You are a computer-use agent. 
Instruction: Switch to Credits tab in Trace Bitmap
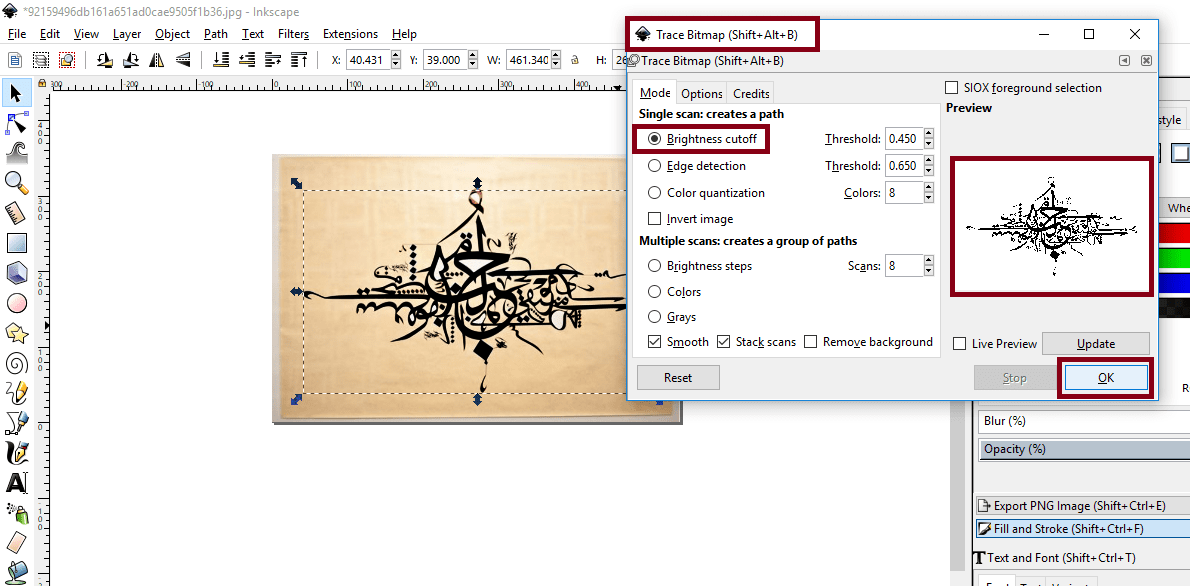click(x=751, y=93)
